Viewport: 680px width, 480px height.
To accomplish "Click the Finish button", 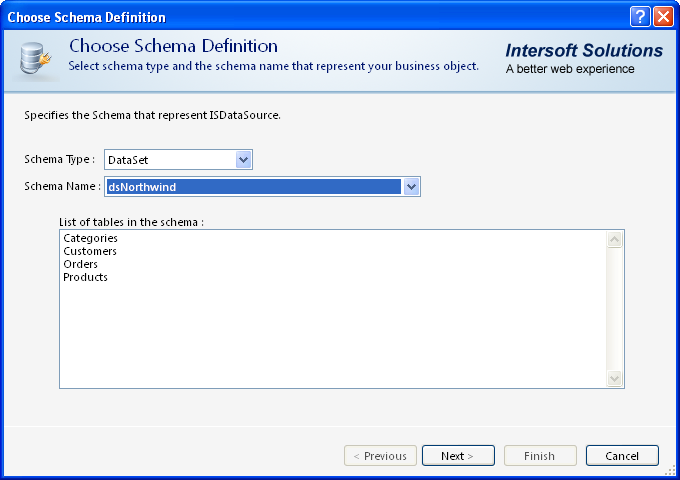I will [540, 456].
